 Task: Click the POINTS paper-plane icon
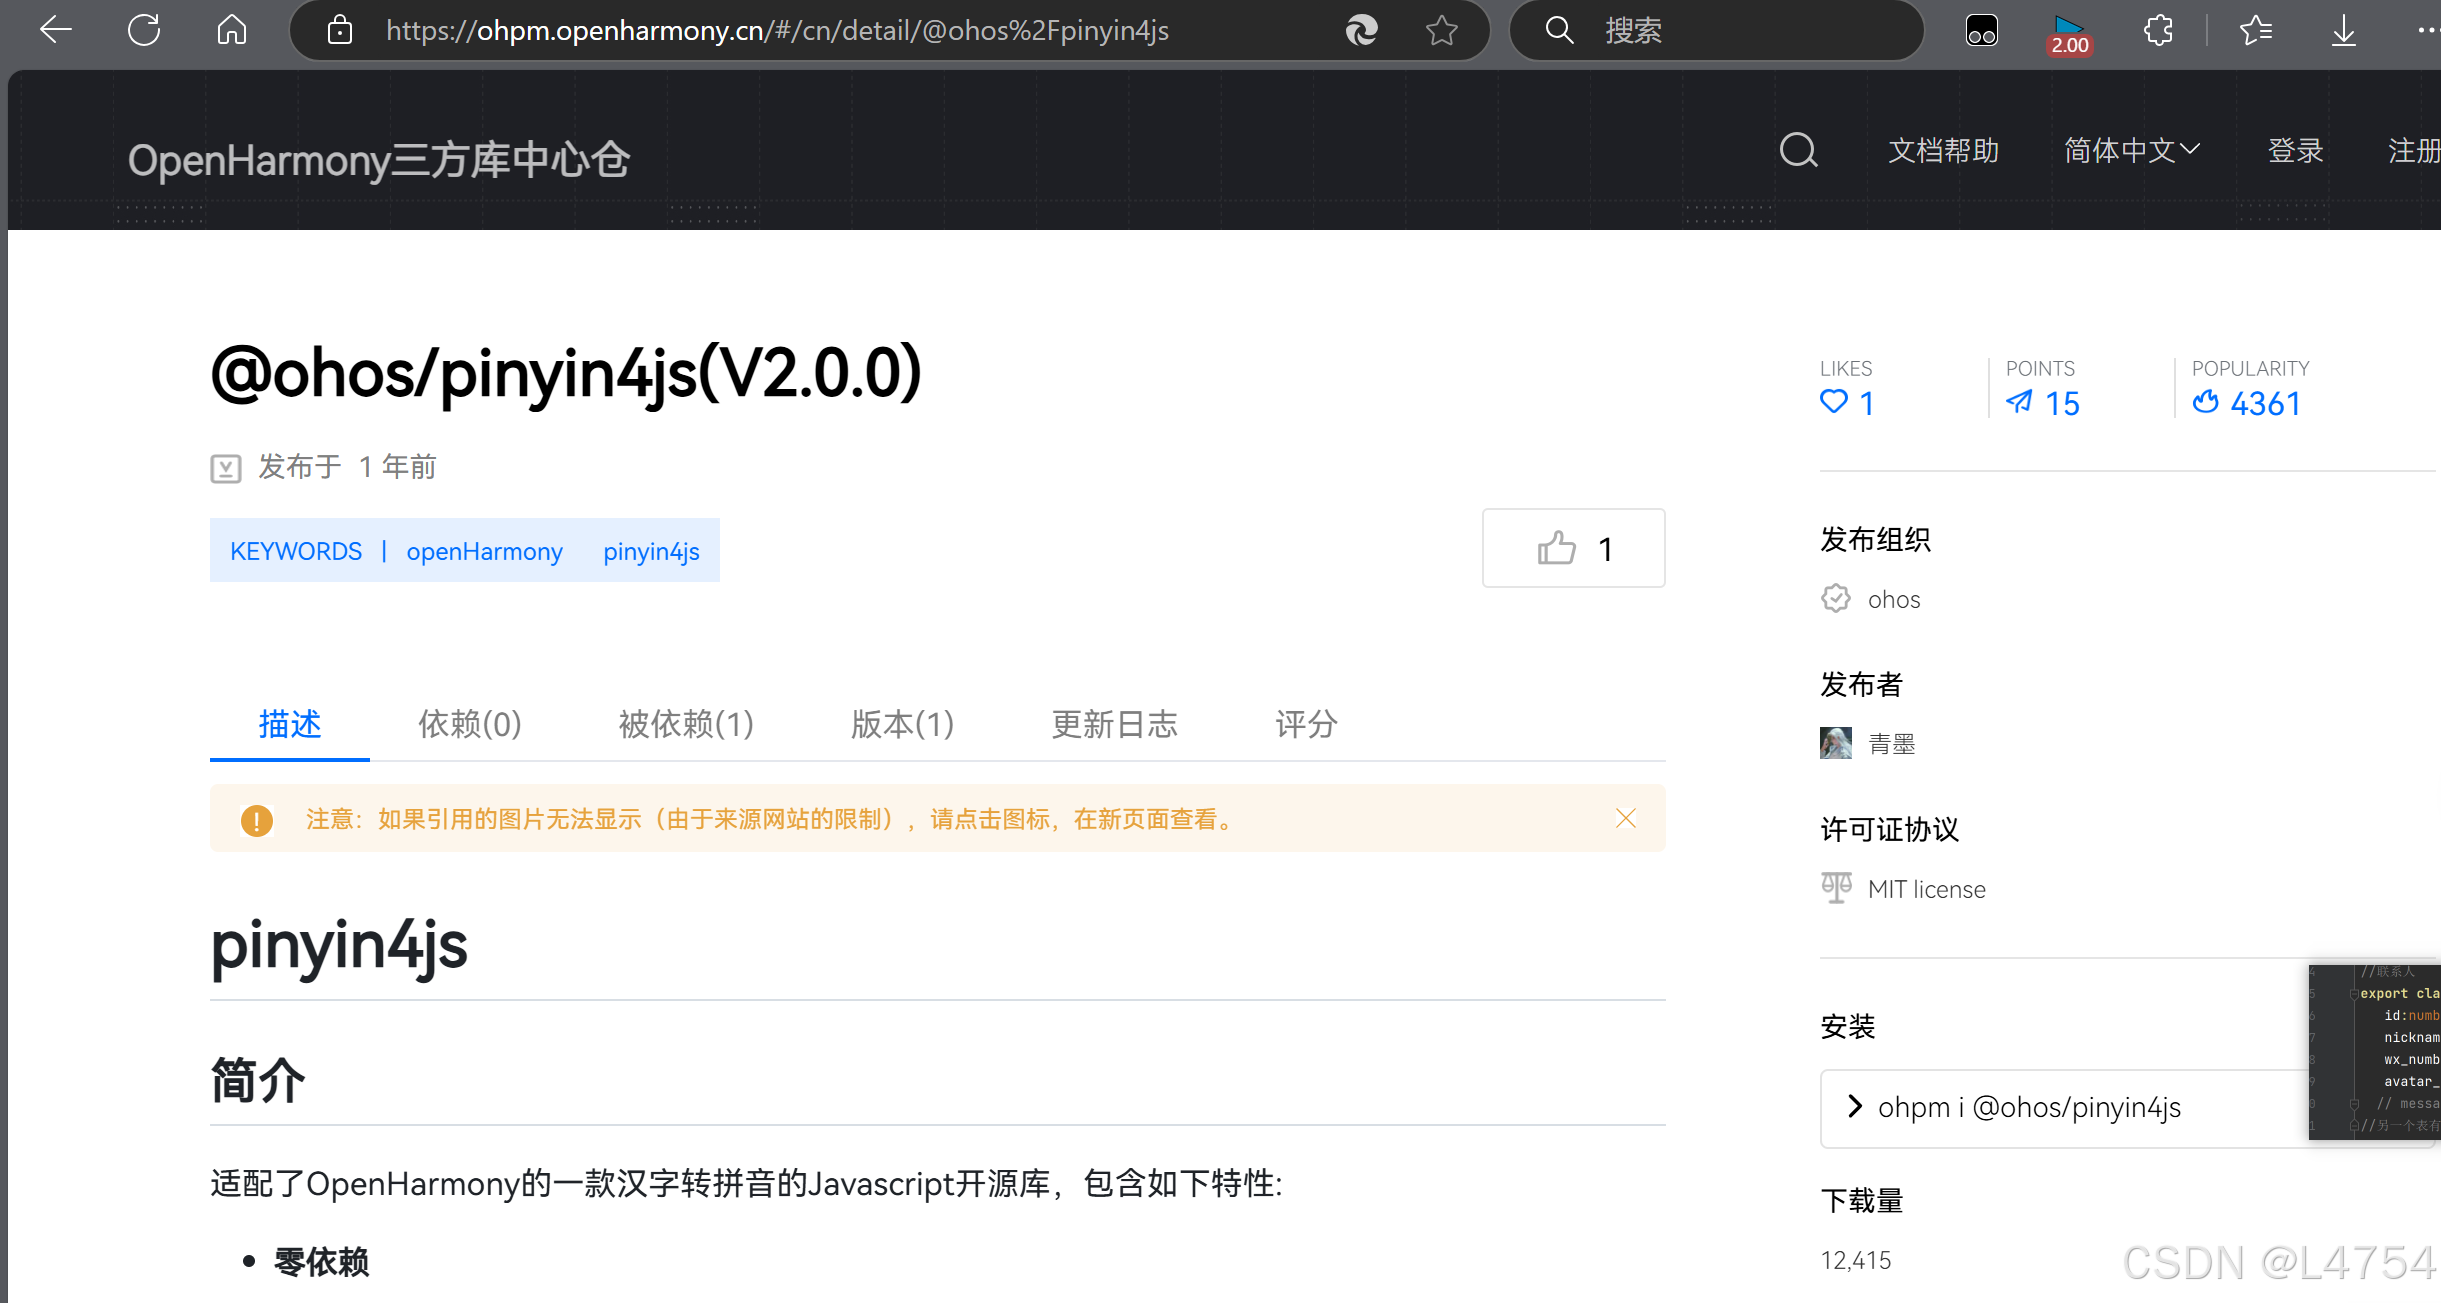[x=2019, y=402]
